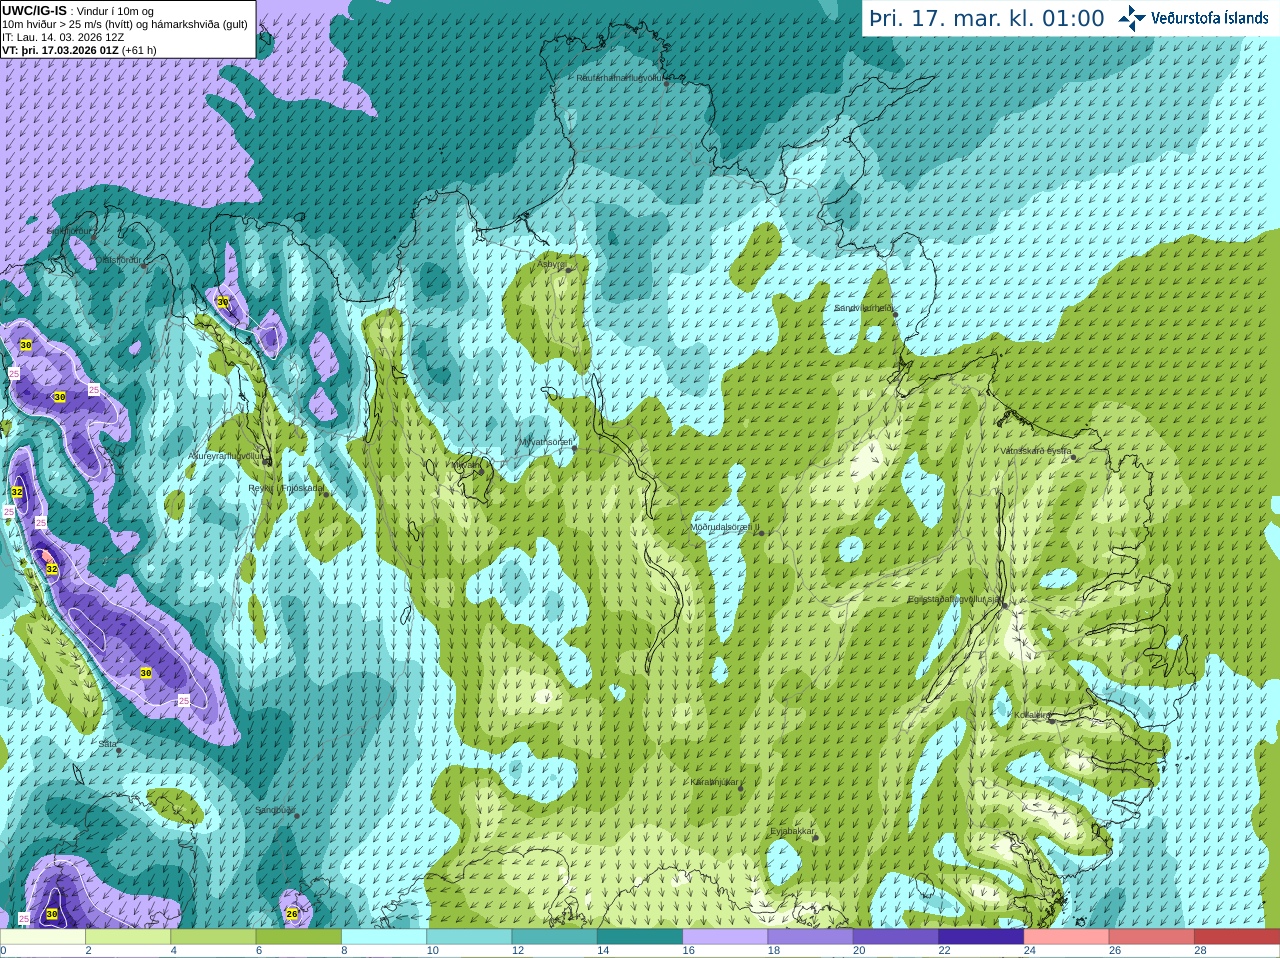The height and width of the screenshot is (958, 1280).
Task: Click the yellow 32 gust marker beside the pink patch
Action: (x=52, y=569)
